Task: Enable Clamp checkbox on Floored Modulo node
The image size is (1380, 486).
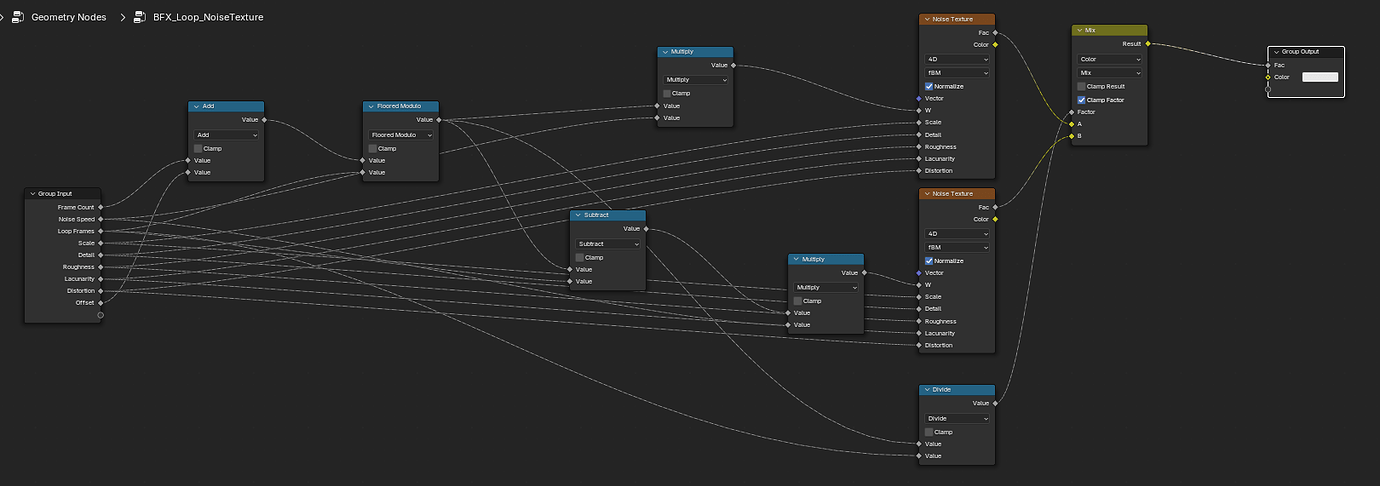Action: tap(372, 148)
